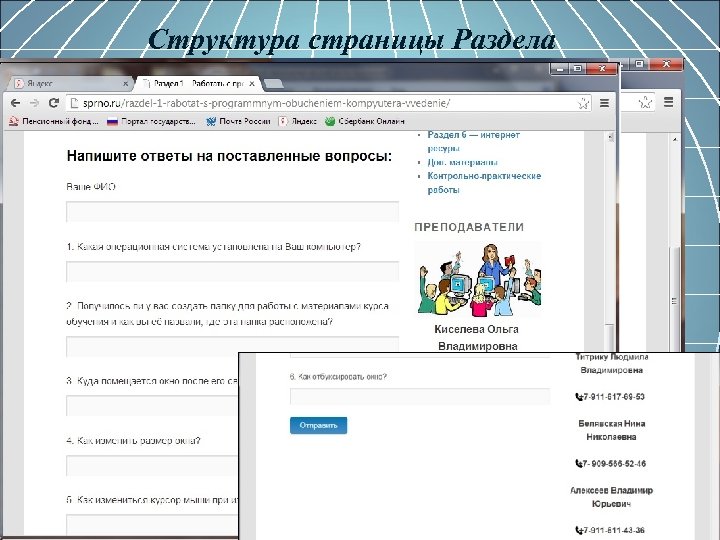Screen dimensions: 720x540
Task: Click phone number 7-911-617-69-53
Action: click(610, 397)
